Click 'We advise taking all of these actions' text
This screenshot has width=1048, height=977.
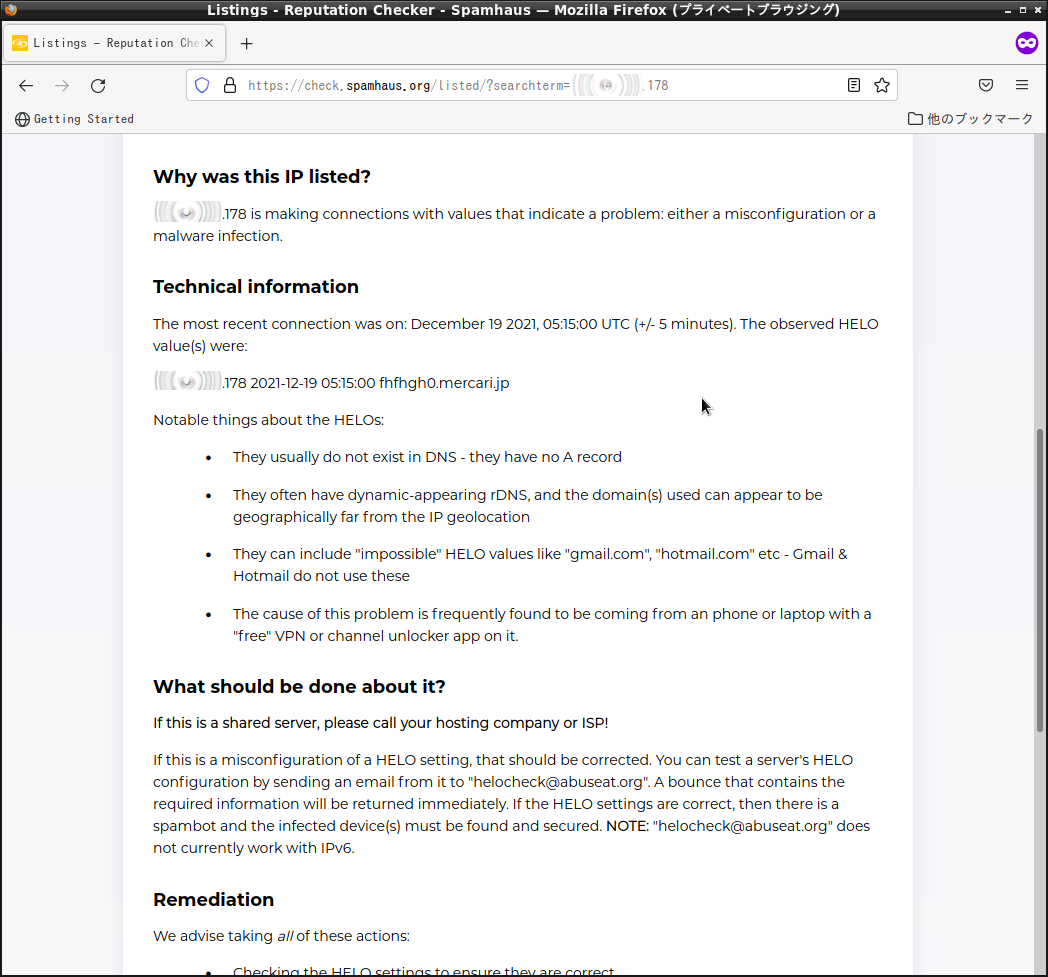pos(281,936)
